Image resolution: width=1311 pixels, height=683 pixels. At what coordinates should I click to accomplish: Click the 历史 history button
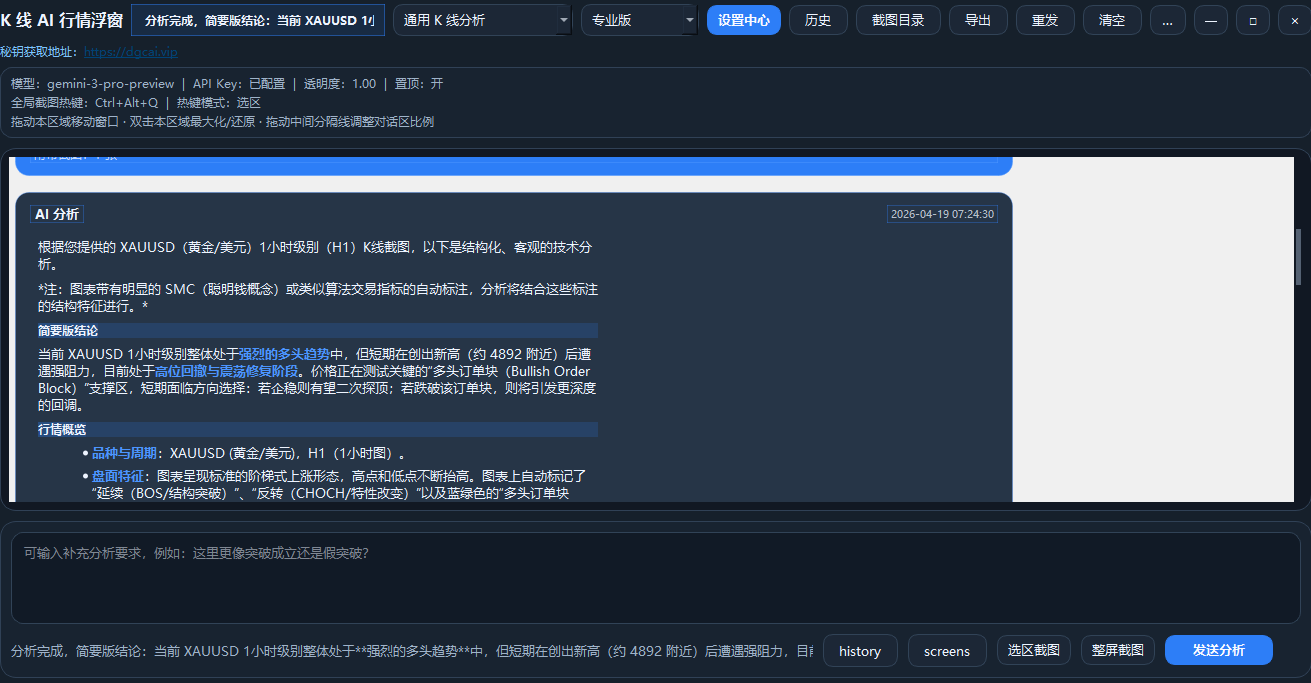click(818, 19)
